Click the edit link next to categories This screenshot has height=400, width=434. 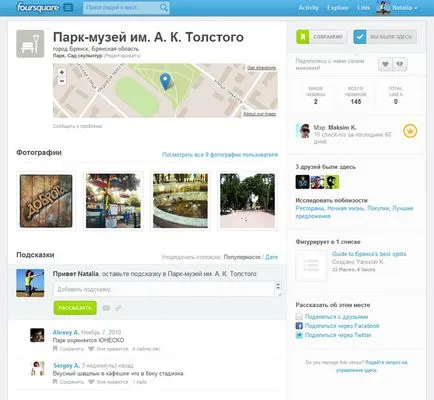122,56
